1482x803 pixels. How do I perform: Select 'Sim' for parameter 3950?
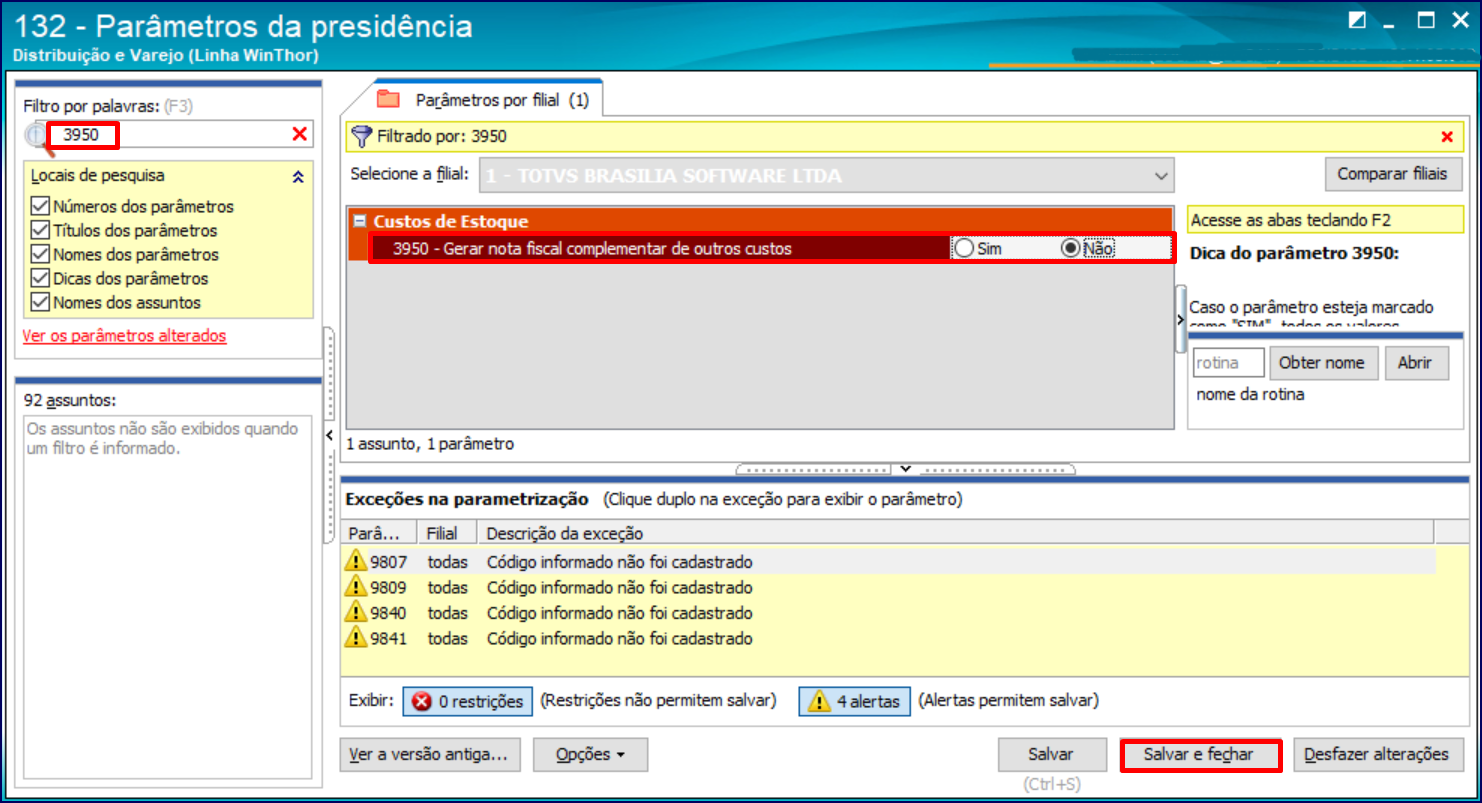tap(964, 248)
